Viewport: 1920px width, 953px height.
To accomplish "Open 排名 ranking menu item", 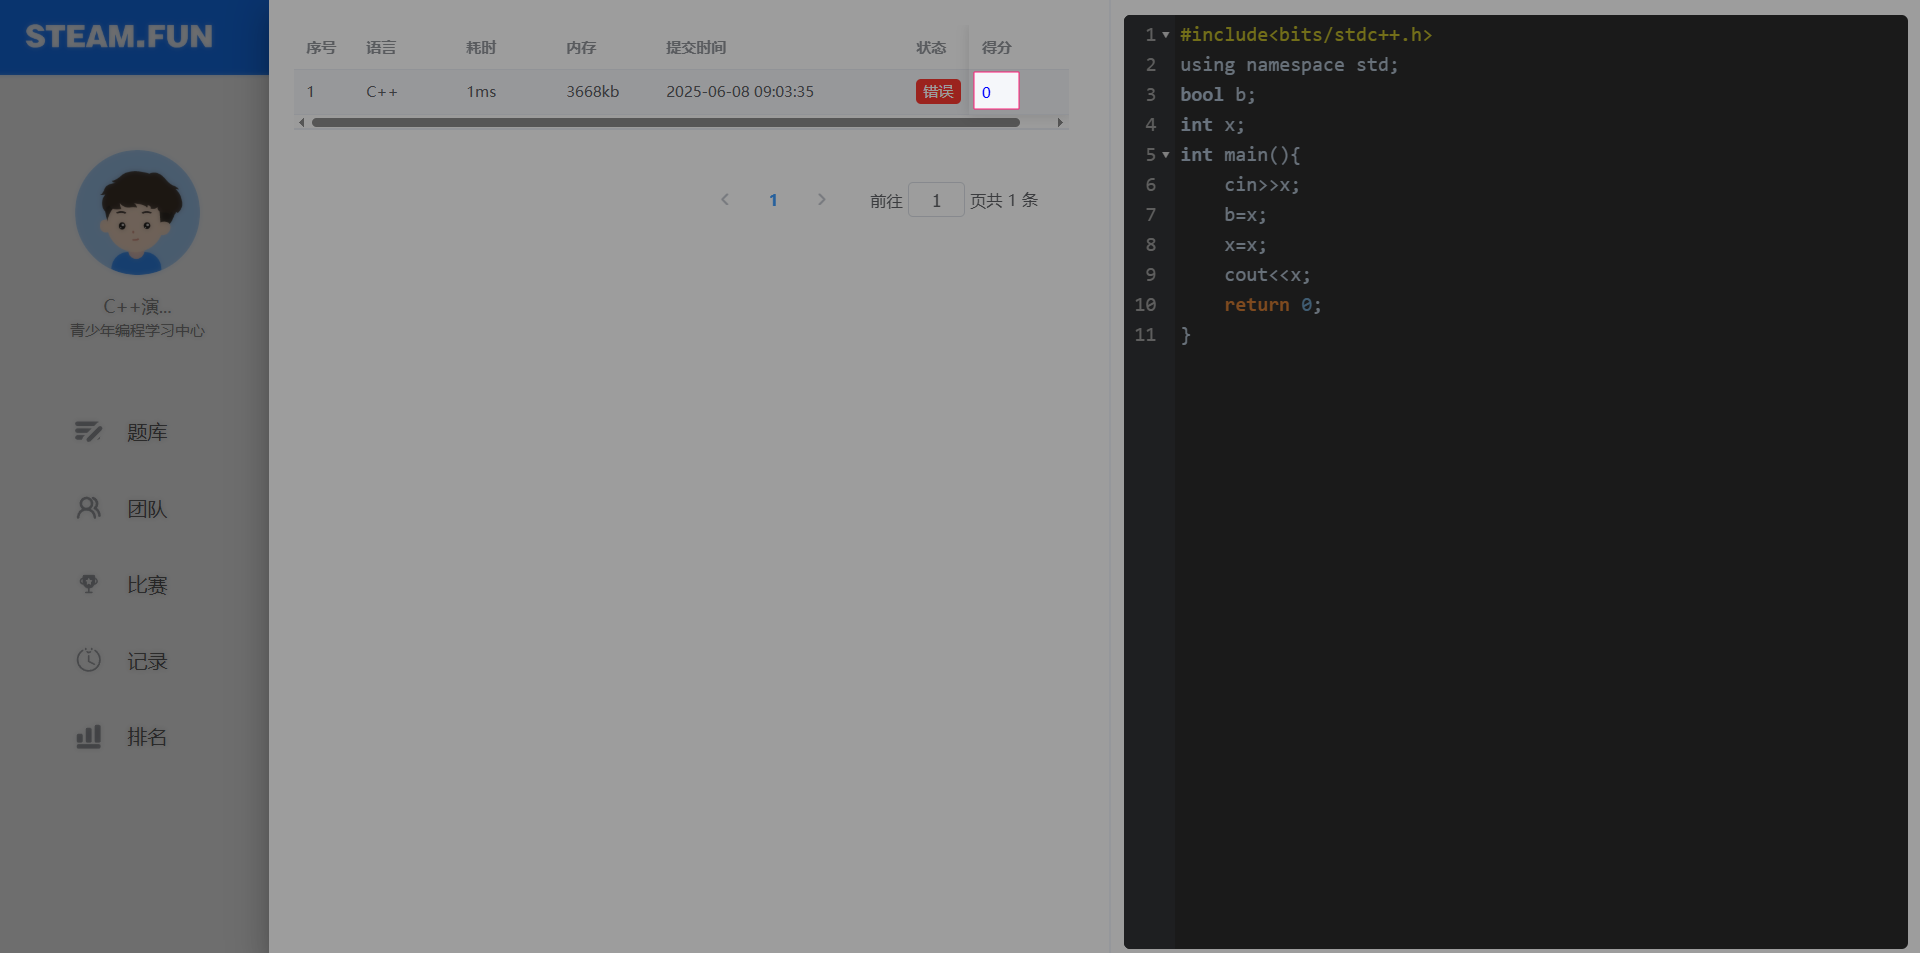I will click(x=147, y=737).
